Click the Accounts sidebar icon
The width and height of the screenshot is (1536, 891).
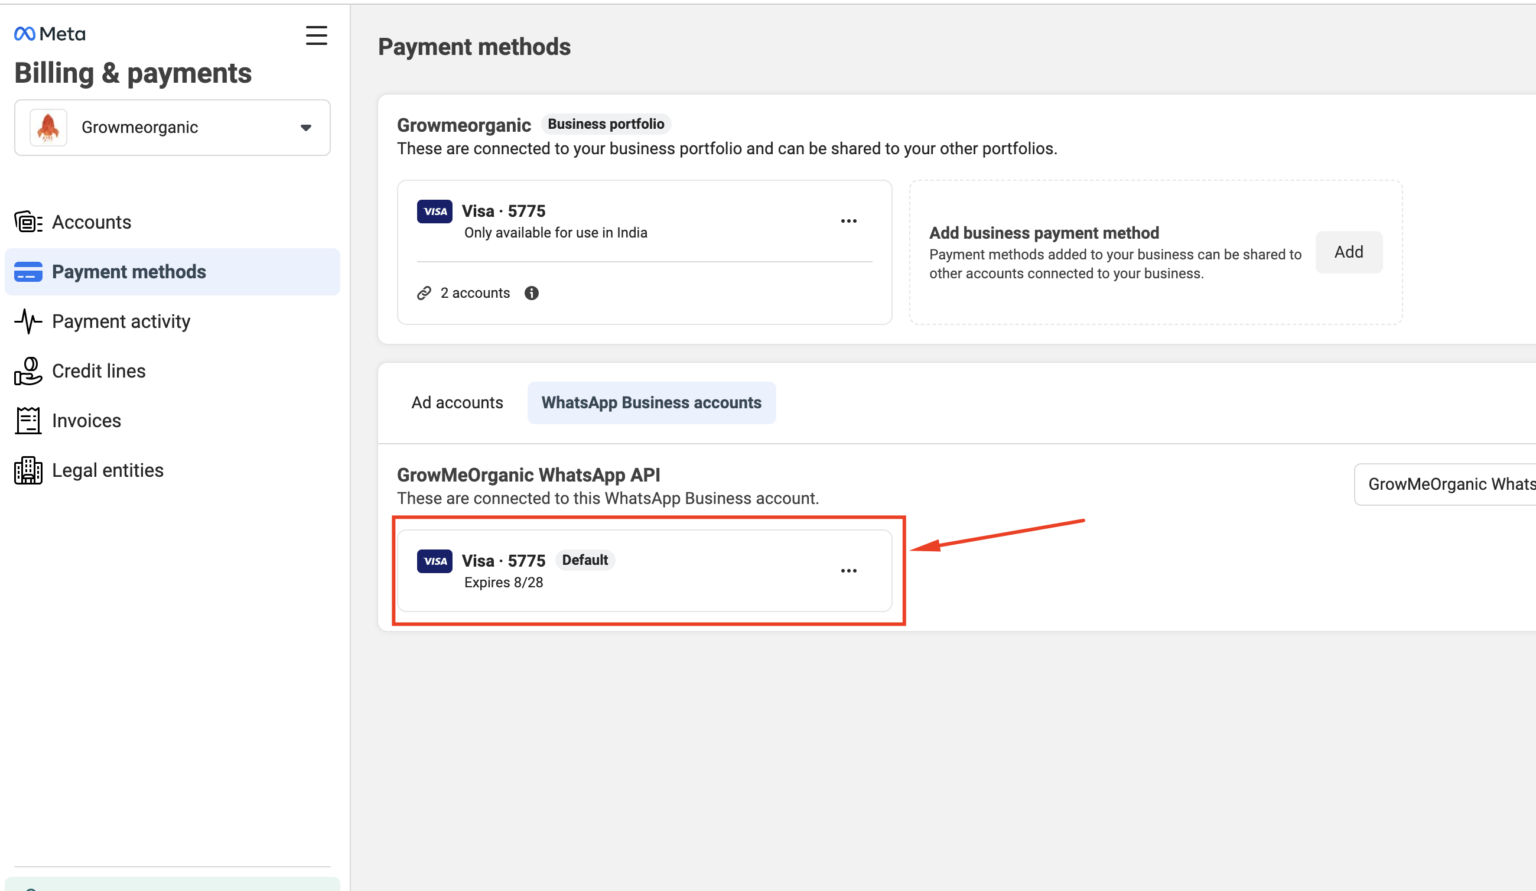[x=28, y=222]
